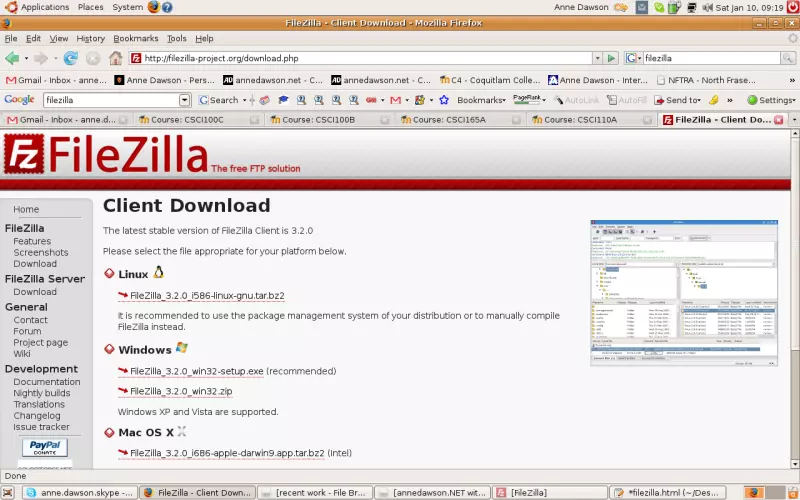Go to the sidebar Home link
This screenshot has height=500, width=800.
tap(26, 209)
